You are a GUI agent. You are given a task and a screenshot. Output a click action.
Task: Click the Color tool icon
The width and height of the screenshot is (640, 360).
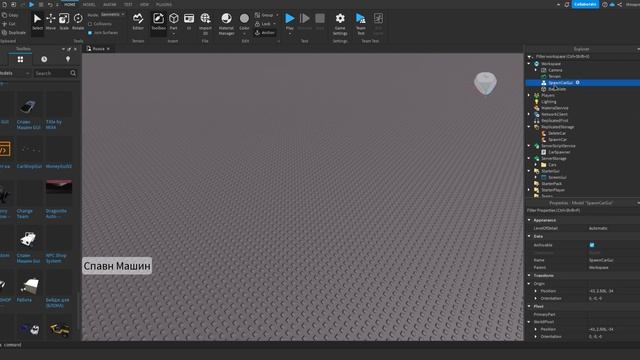[244, 19]
